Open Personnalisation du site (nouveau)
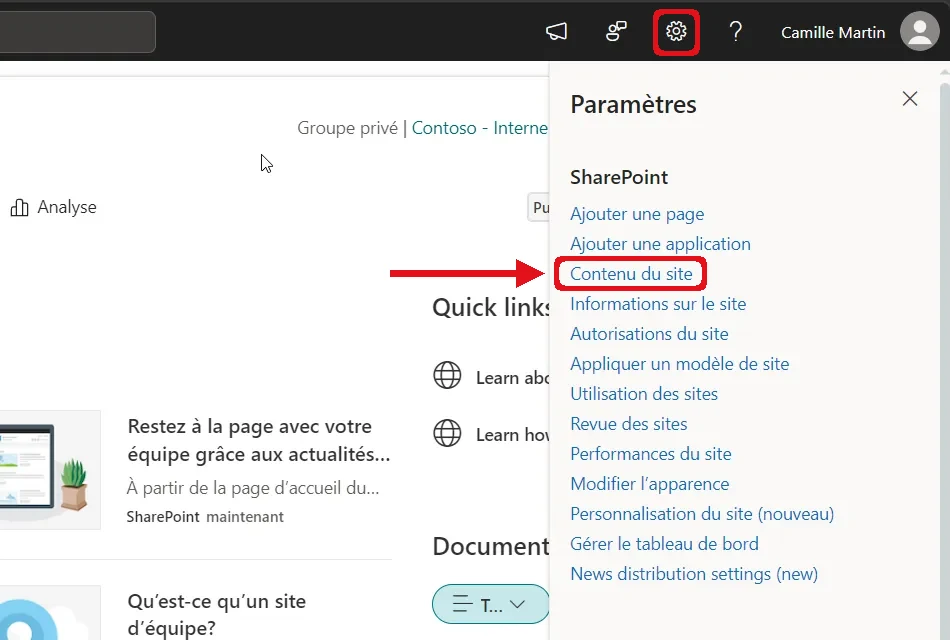950x640 pixels. click(702, 514)
